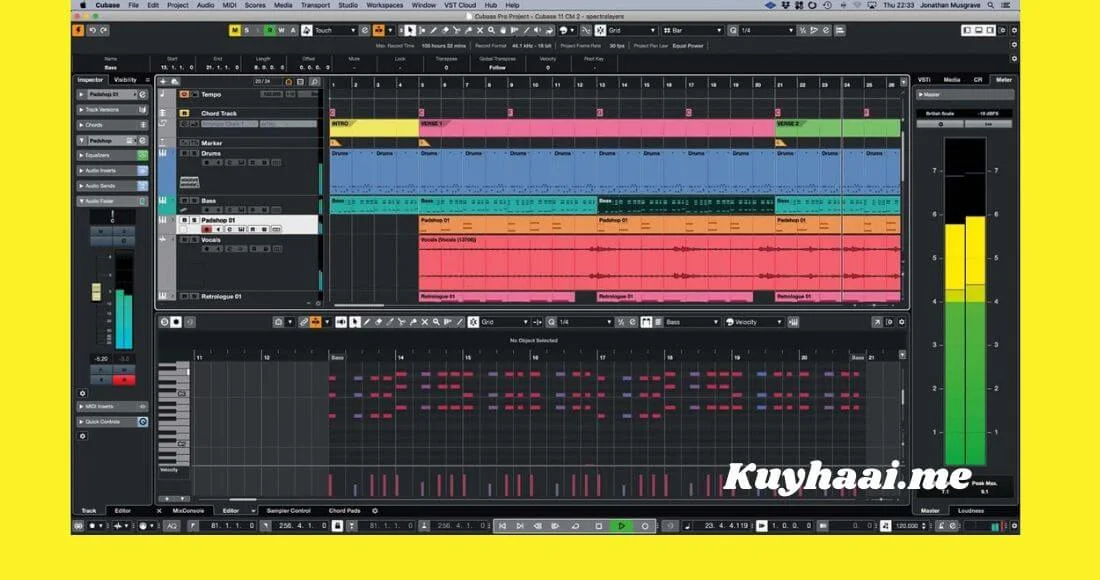Open the project Setup gear at top right
This screenshot has height=580, width=1100.
coord(1014,30)
